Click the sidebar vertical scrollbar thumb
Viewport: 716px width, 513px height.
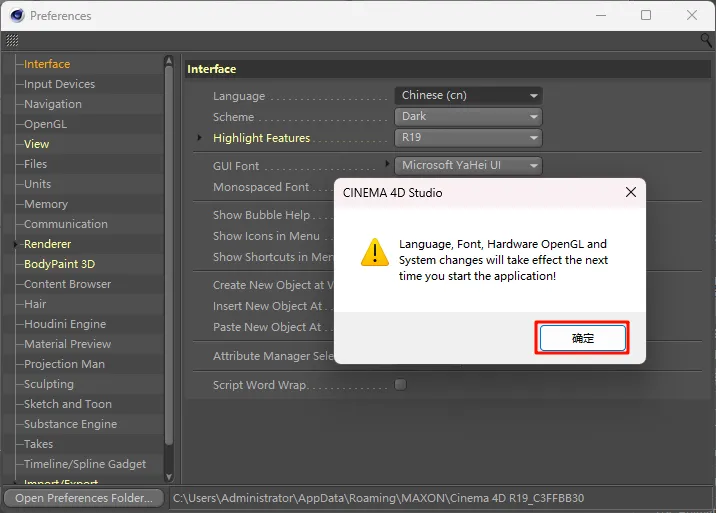click(x=168, y=256)
